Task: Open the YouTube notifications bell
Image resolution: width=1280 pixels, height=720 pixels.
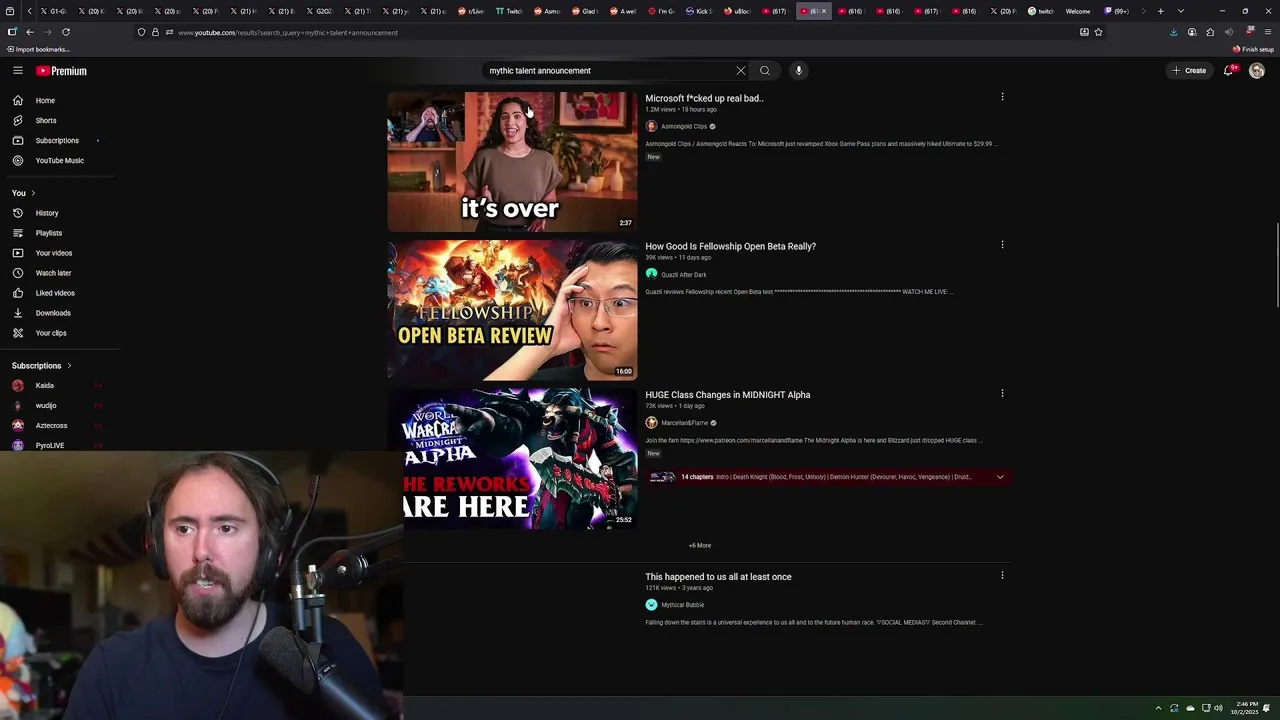Action: (x=1229, y=70)
